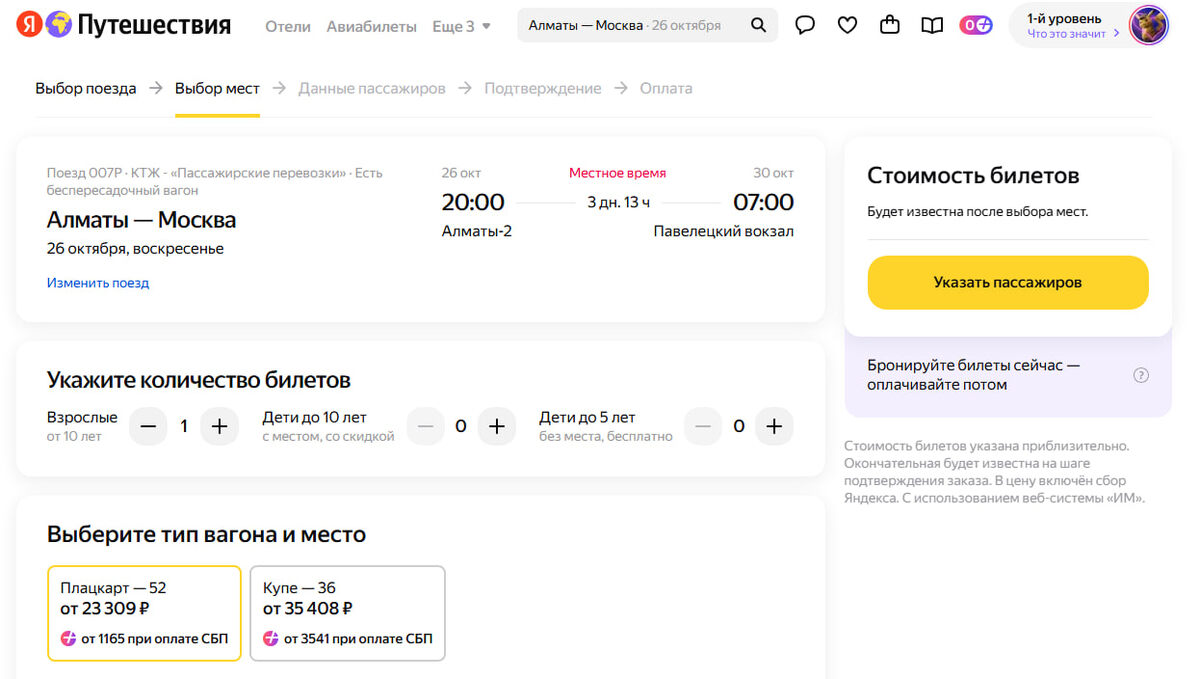Click the Yandex Plus points badge
This screenshot has width=1200, height=679.
976,26
